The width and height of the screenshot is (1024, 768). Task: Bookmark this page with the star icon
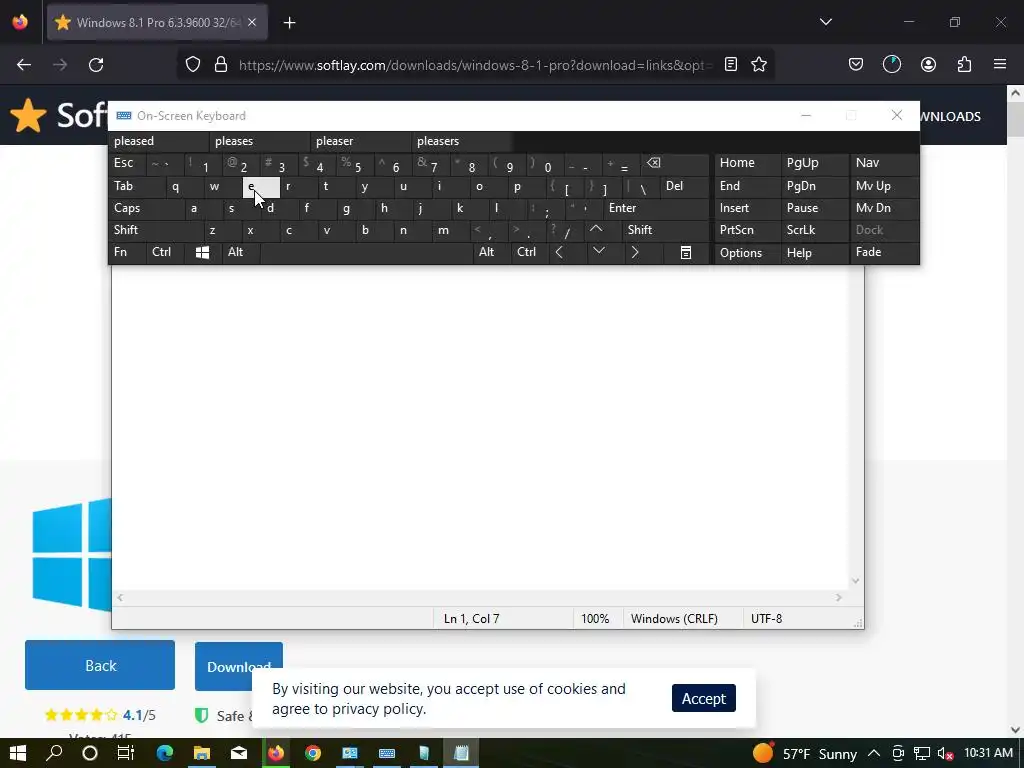759,65
